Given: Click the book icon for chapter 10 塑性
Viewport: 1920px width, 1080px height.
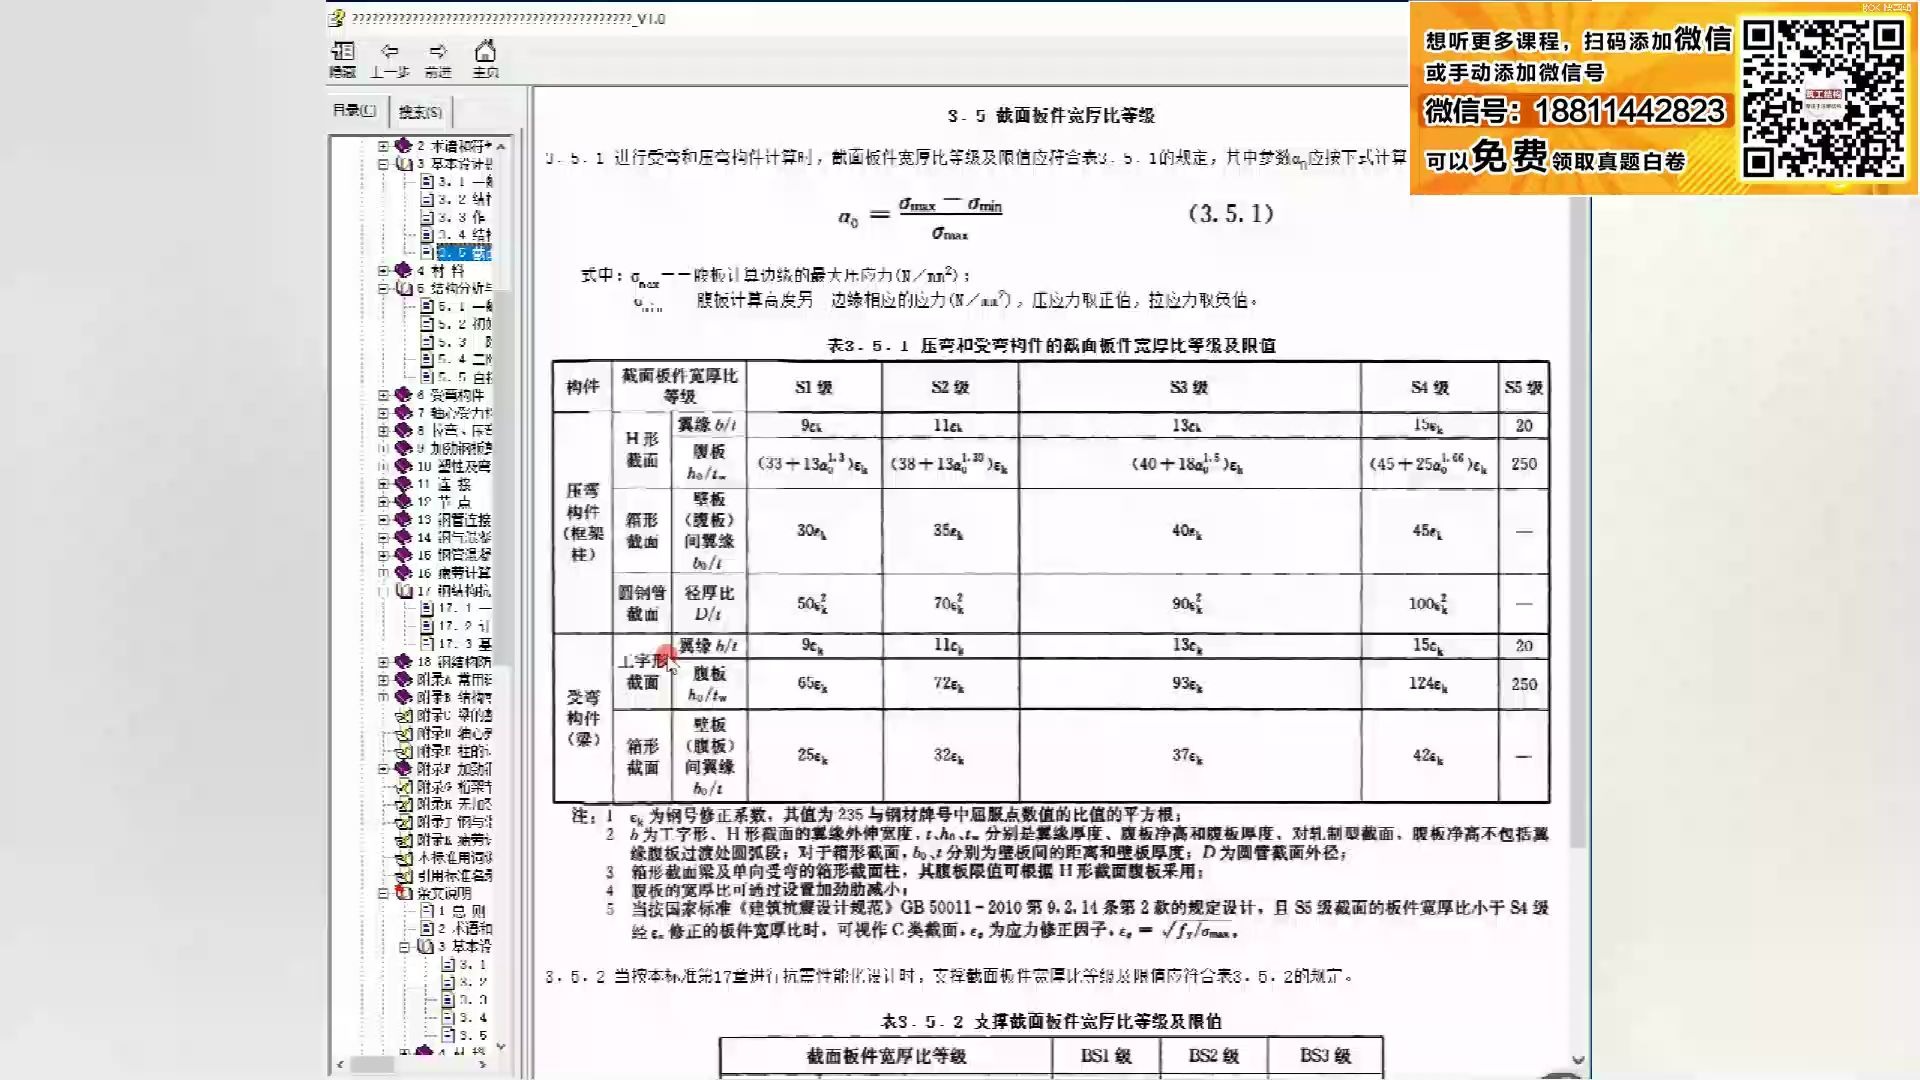Looking at the screenshot, I should tap(403, 466).
